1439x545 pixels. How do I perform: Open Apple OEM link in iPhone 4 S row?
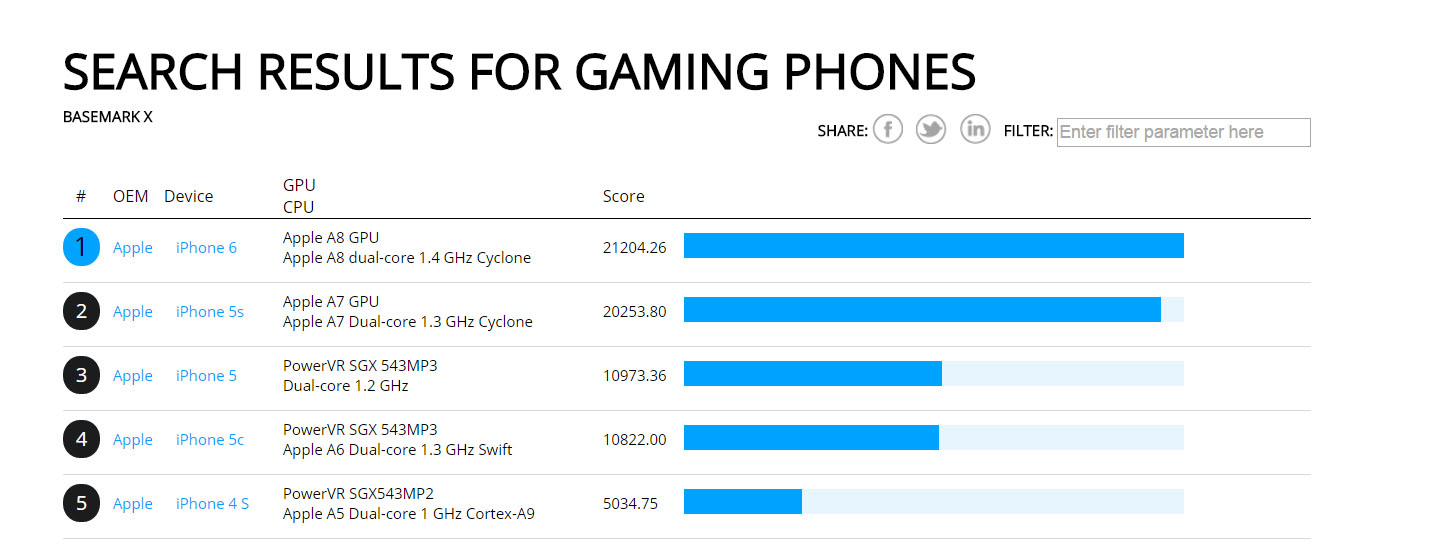pyautogui.click(x=133, y=504)
